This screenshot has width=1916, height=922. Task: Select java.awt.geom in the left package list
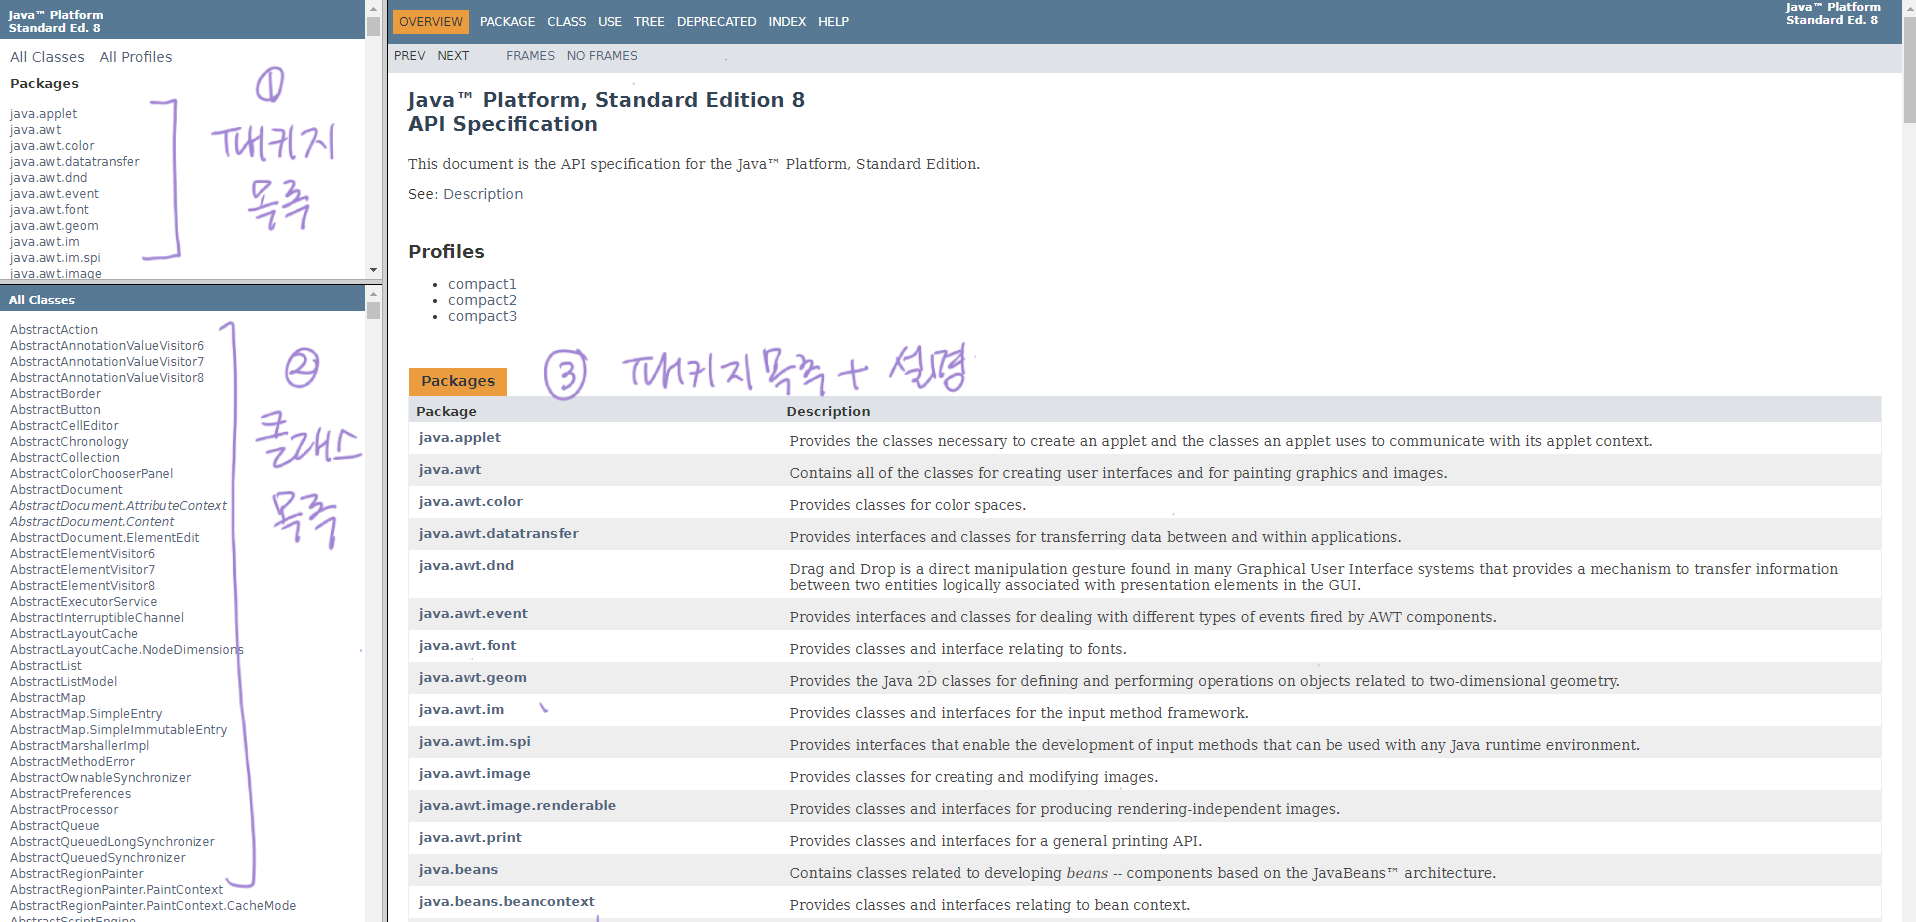point(54,226)
